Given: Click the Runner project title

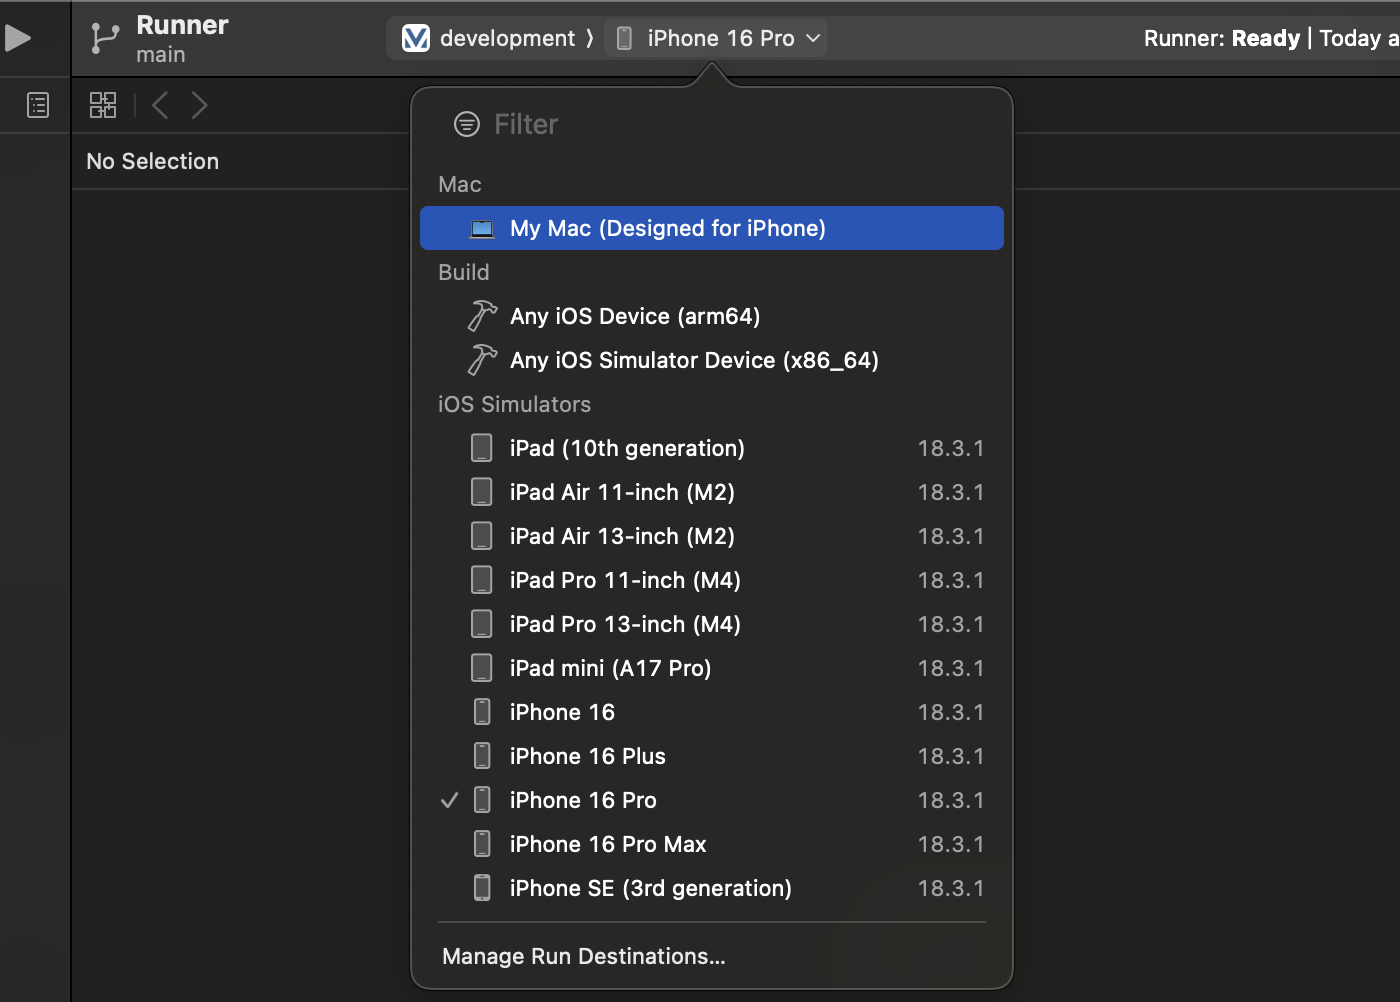Looking at the screenshot, I should 182,25.
